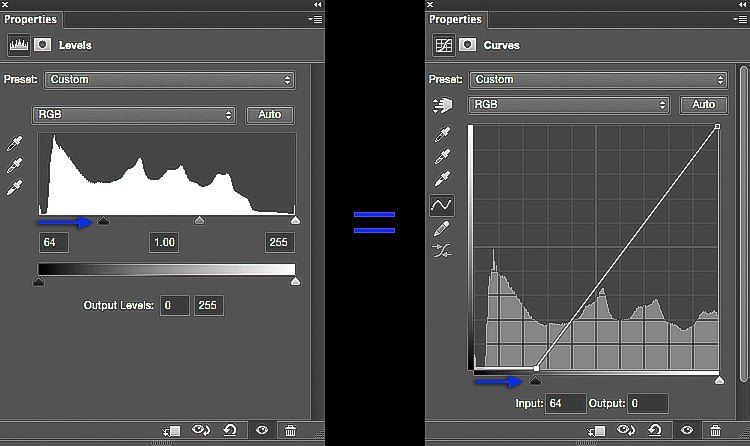Open the Levels panel flyout menu

[x=315, y=19]
